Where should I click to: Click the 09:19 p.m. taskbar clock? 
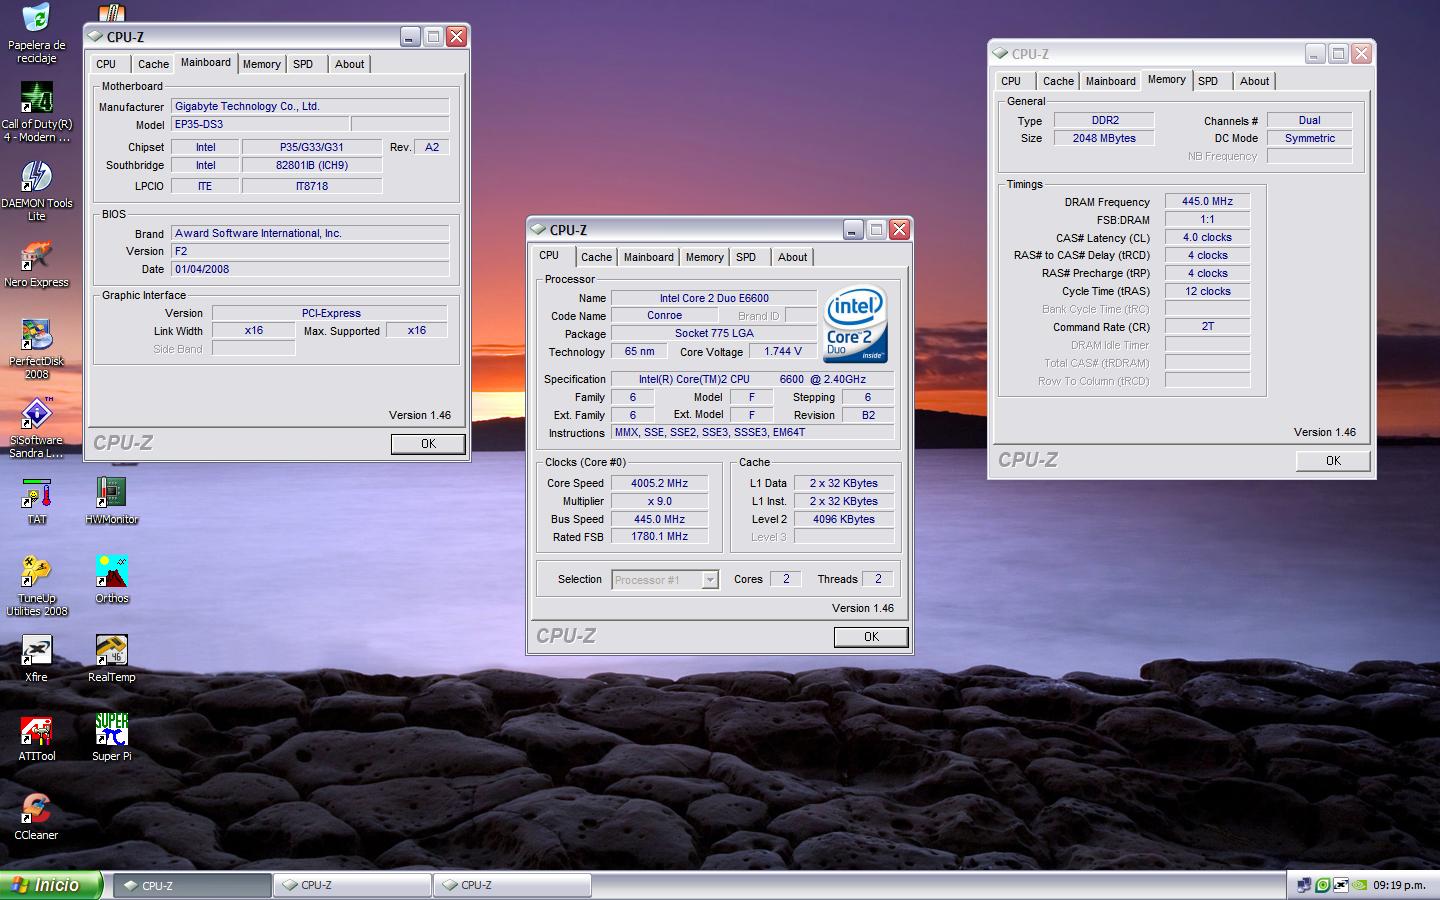click(1399, 885)
